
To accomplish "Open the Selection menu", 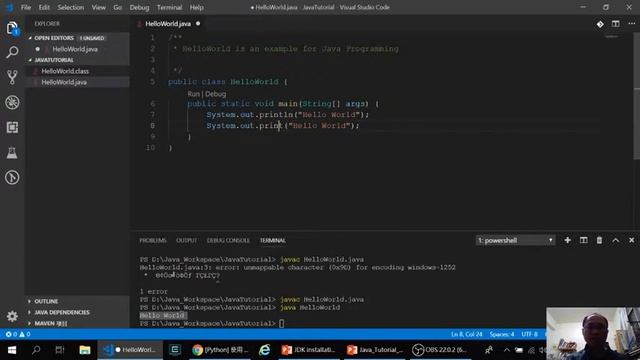I will click(71, 7).
